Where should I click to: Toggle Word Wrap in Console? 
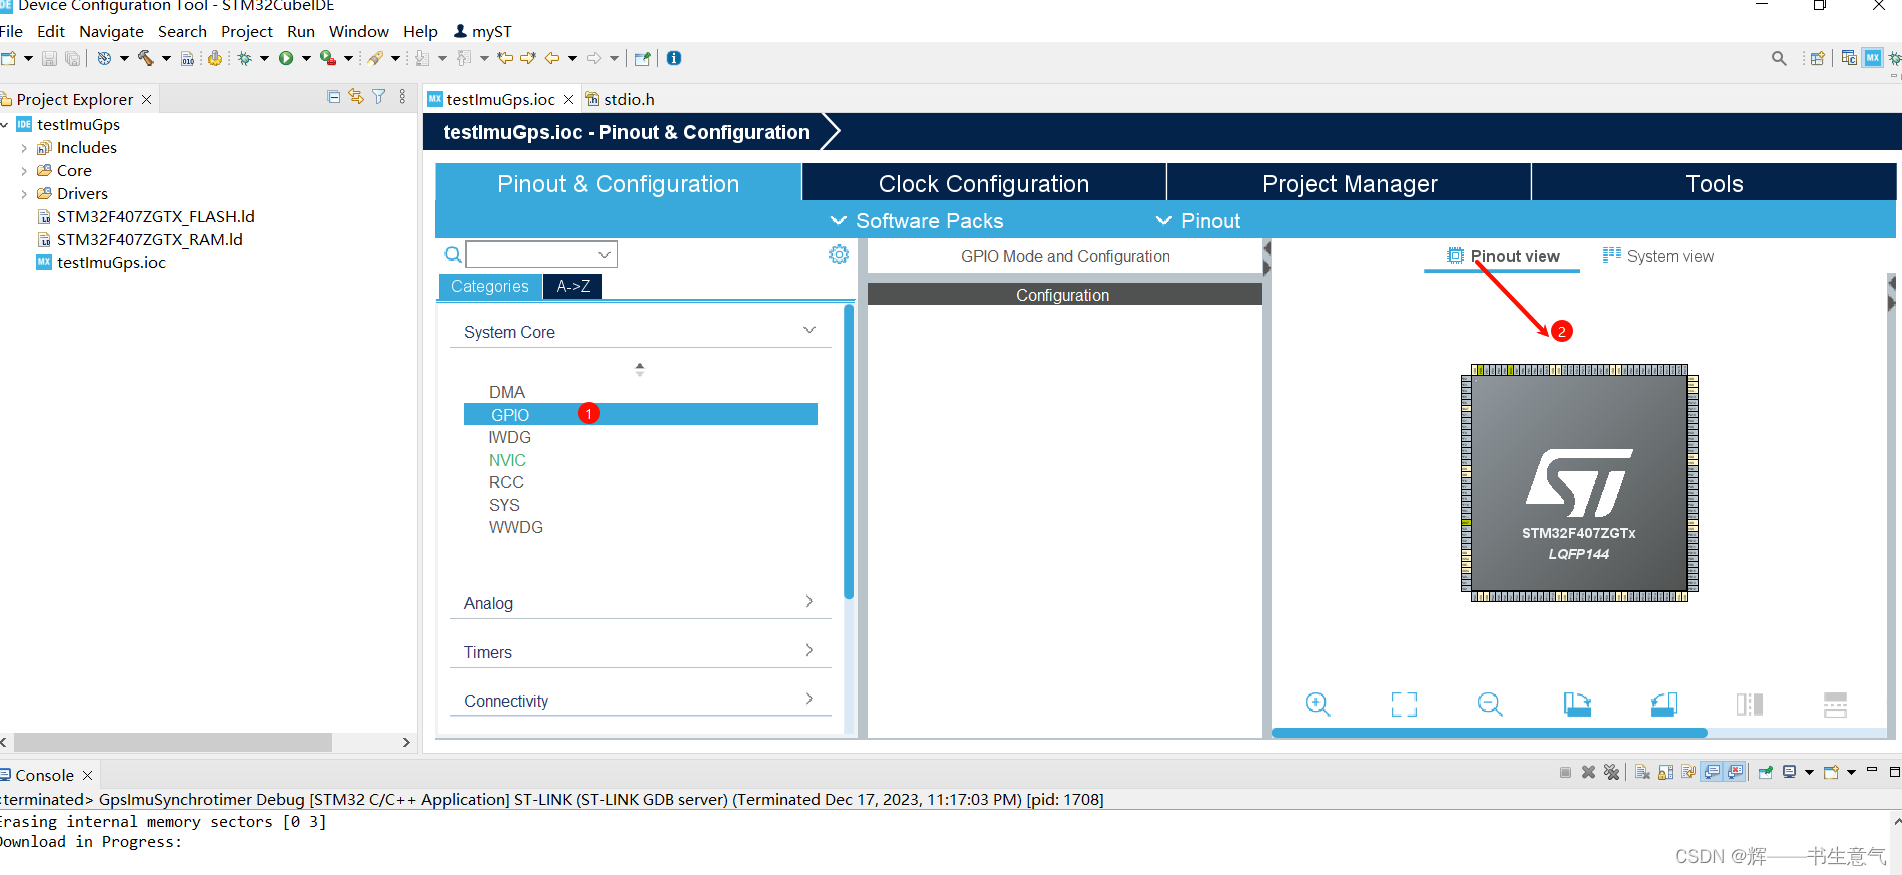(x=1688, y=772)
